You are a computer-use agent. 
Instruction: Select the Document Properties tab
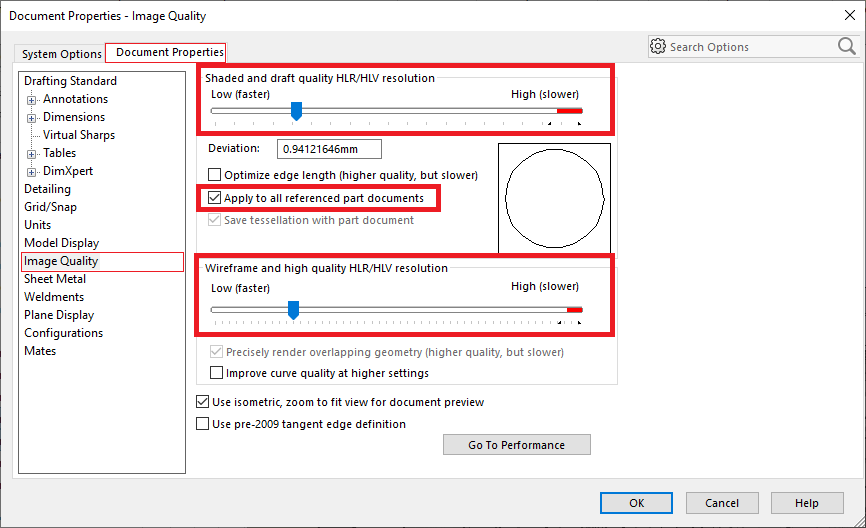pyautogui.click(x=169, y=52)
